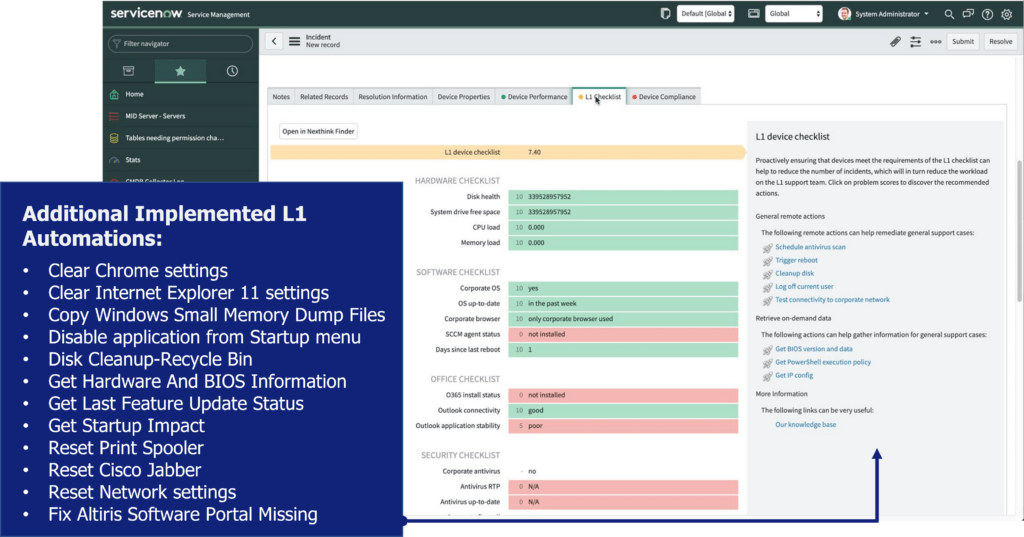
Task: Click Get PowerShell execution policy link
Action: (823, 362)
